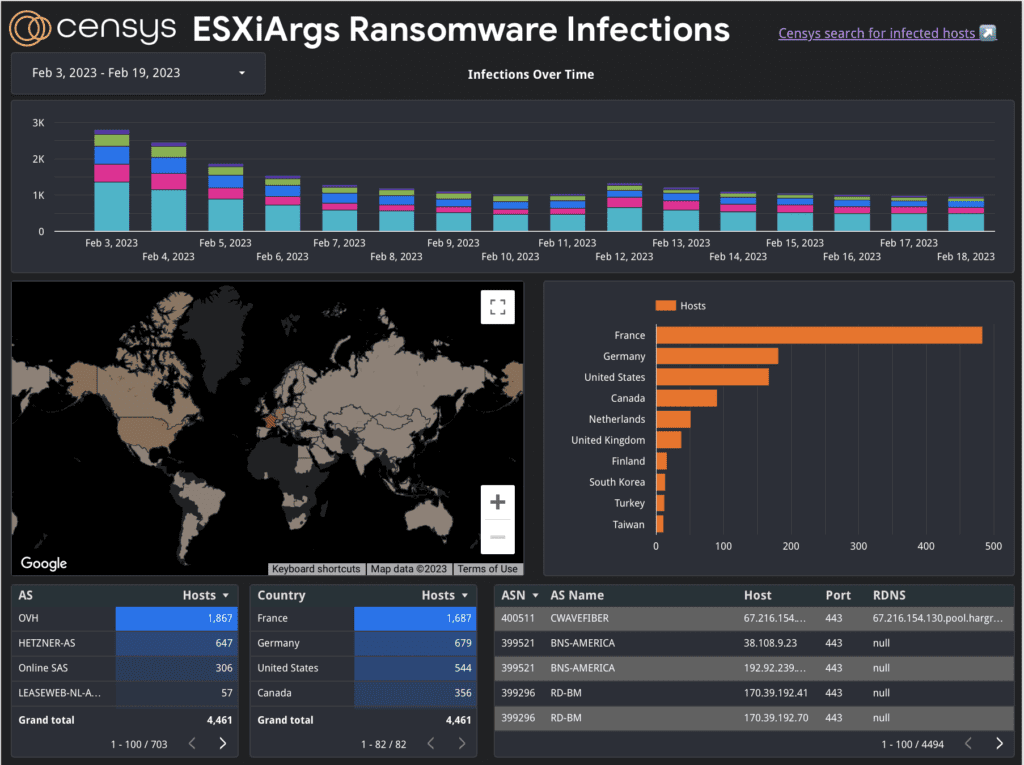Image resolution: width=1024 pixels, height=765 pixels.
Task: Zoom in on the map with plus icon
Action: click(x=497, y=502)
